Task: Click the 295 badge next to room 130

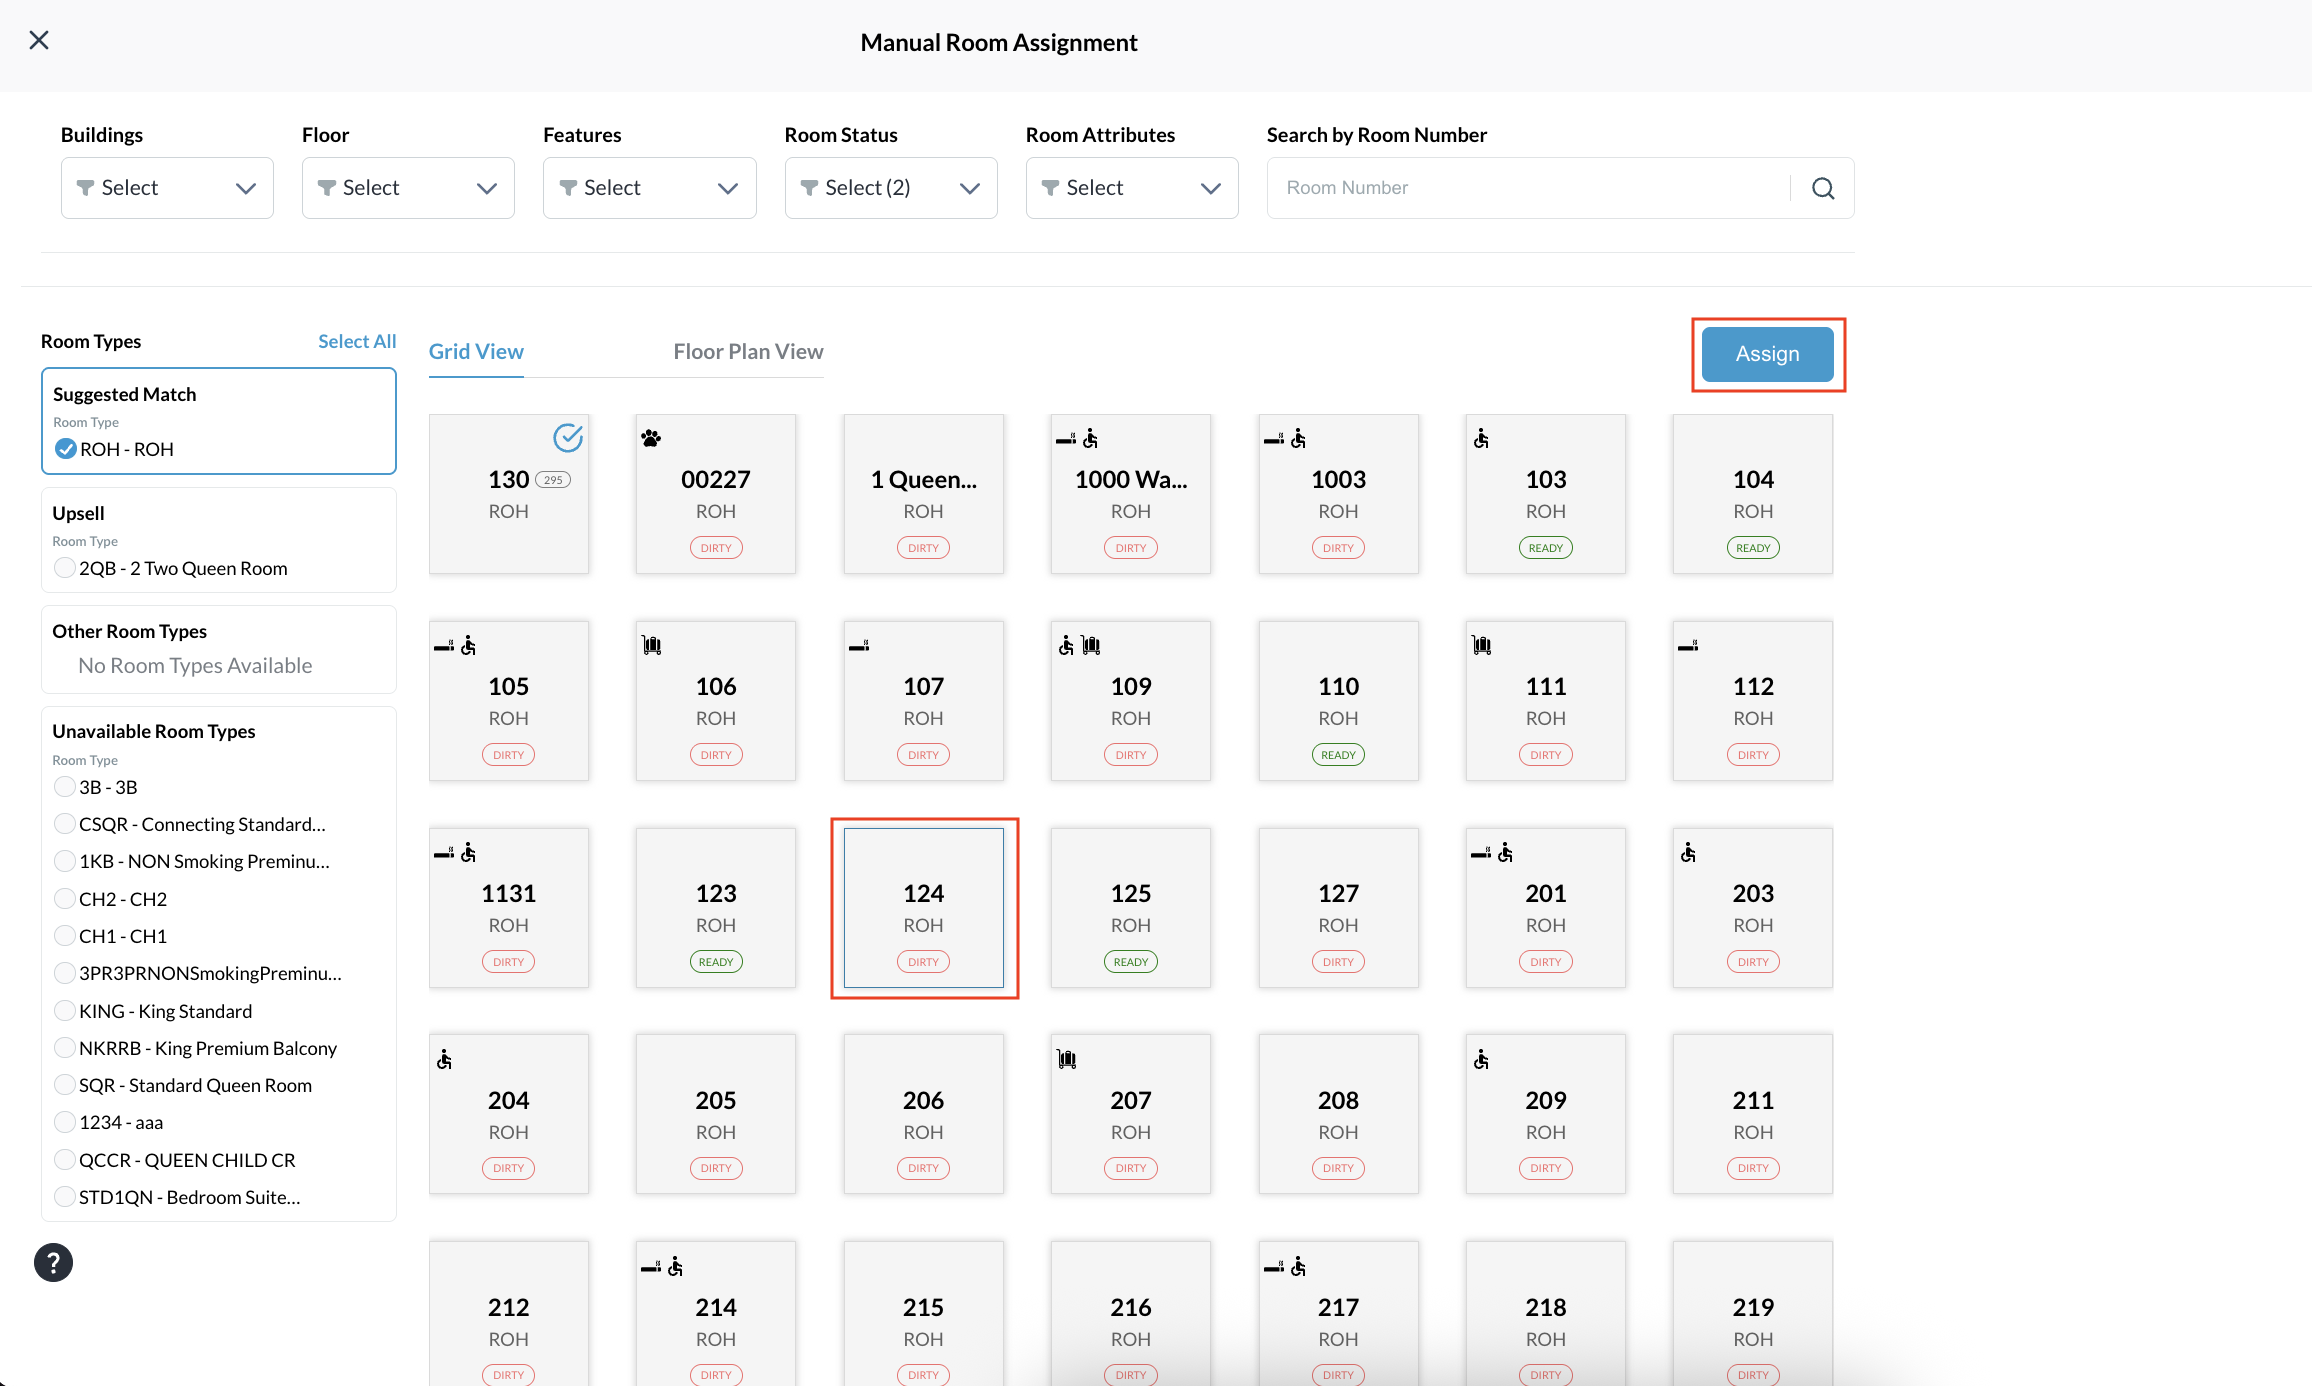Action: 553,480
